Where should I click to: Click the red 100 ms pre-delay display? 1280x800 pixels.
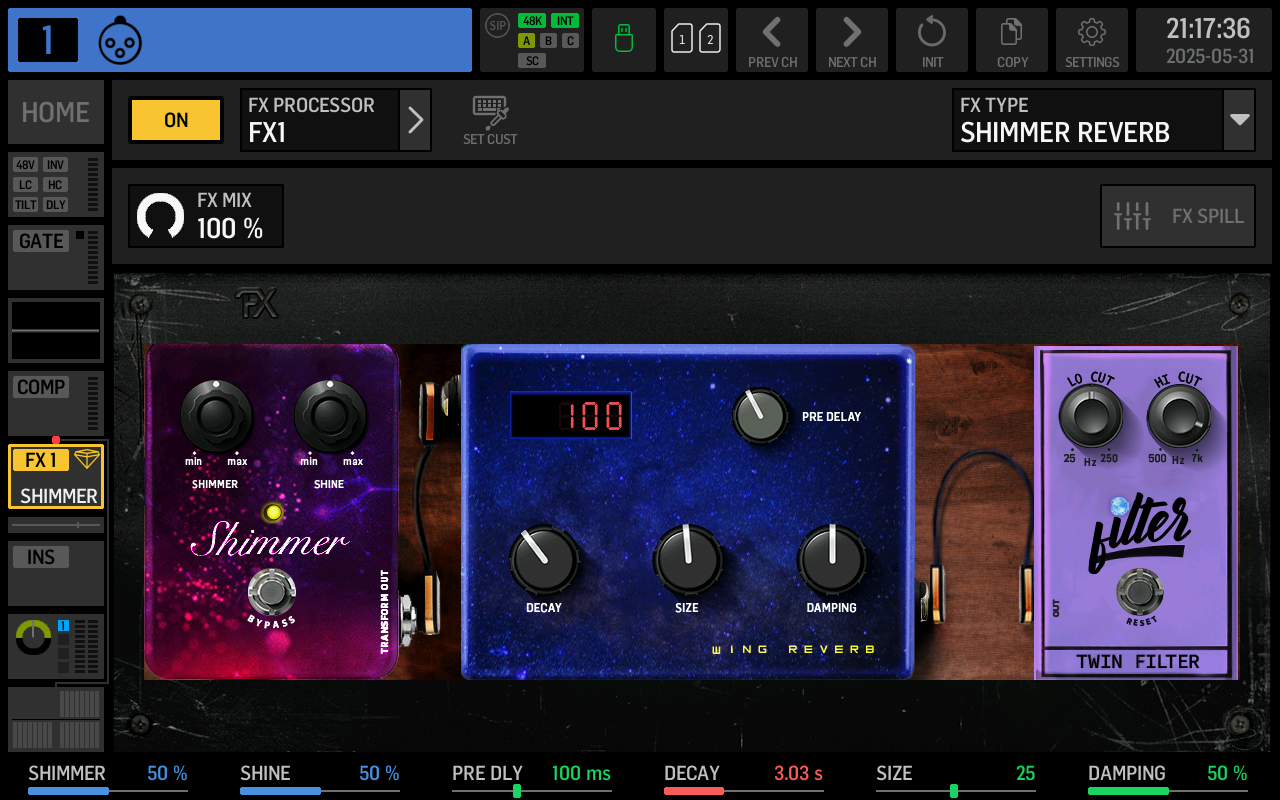(x=570, y=414)
